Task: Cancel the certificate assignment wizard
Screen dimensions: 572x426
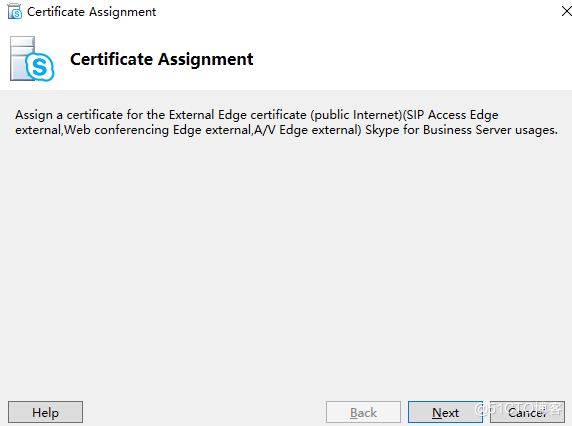Action: point(527,413)
